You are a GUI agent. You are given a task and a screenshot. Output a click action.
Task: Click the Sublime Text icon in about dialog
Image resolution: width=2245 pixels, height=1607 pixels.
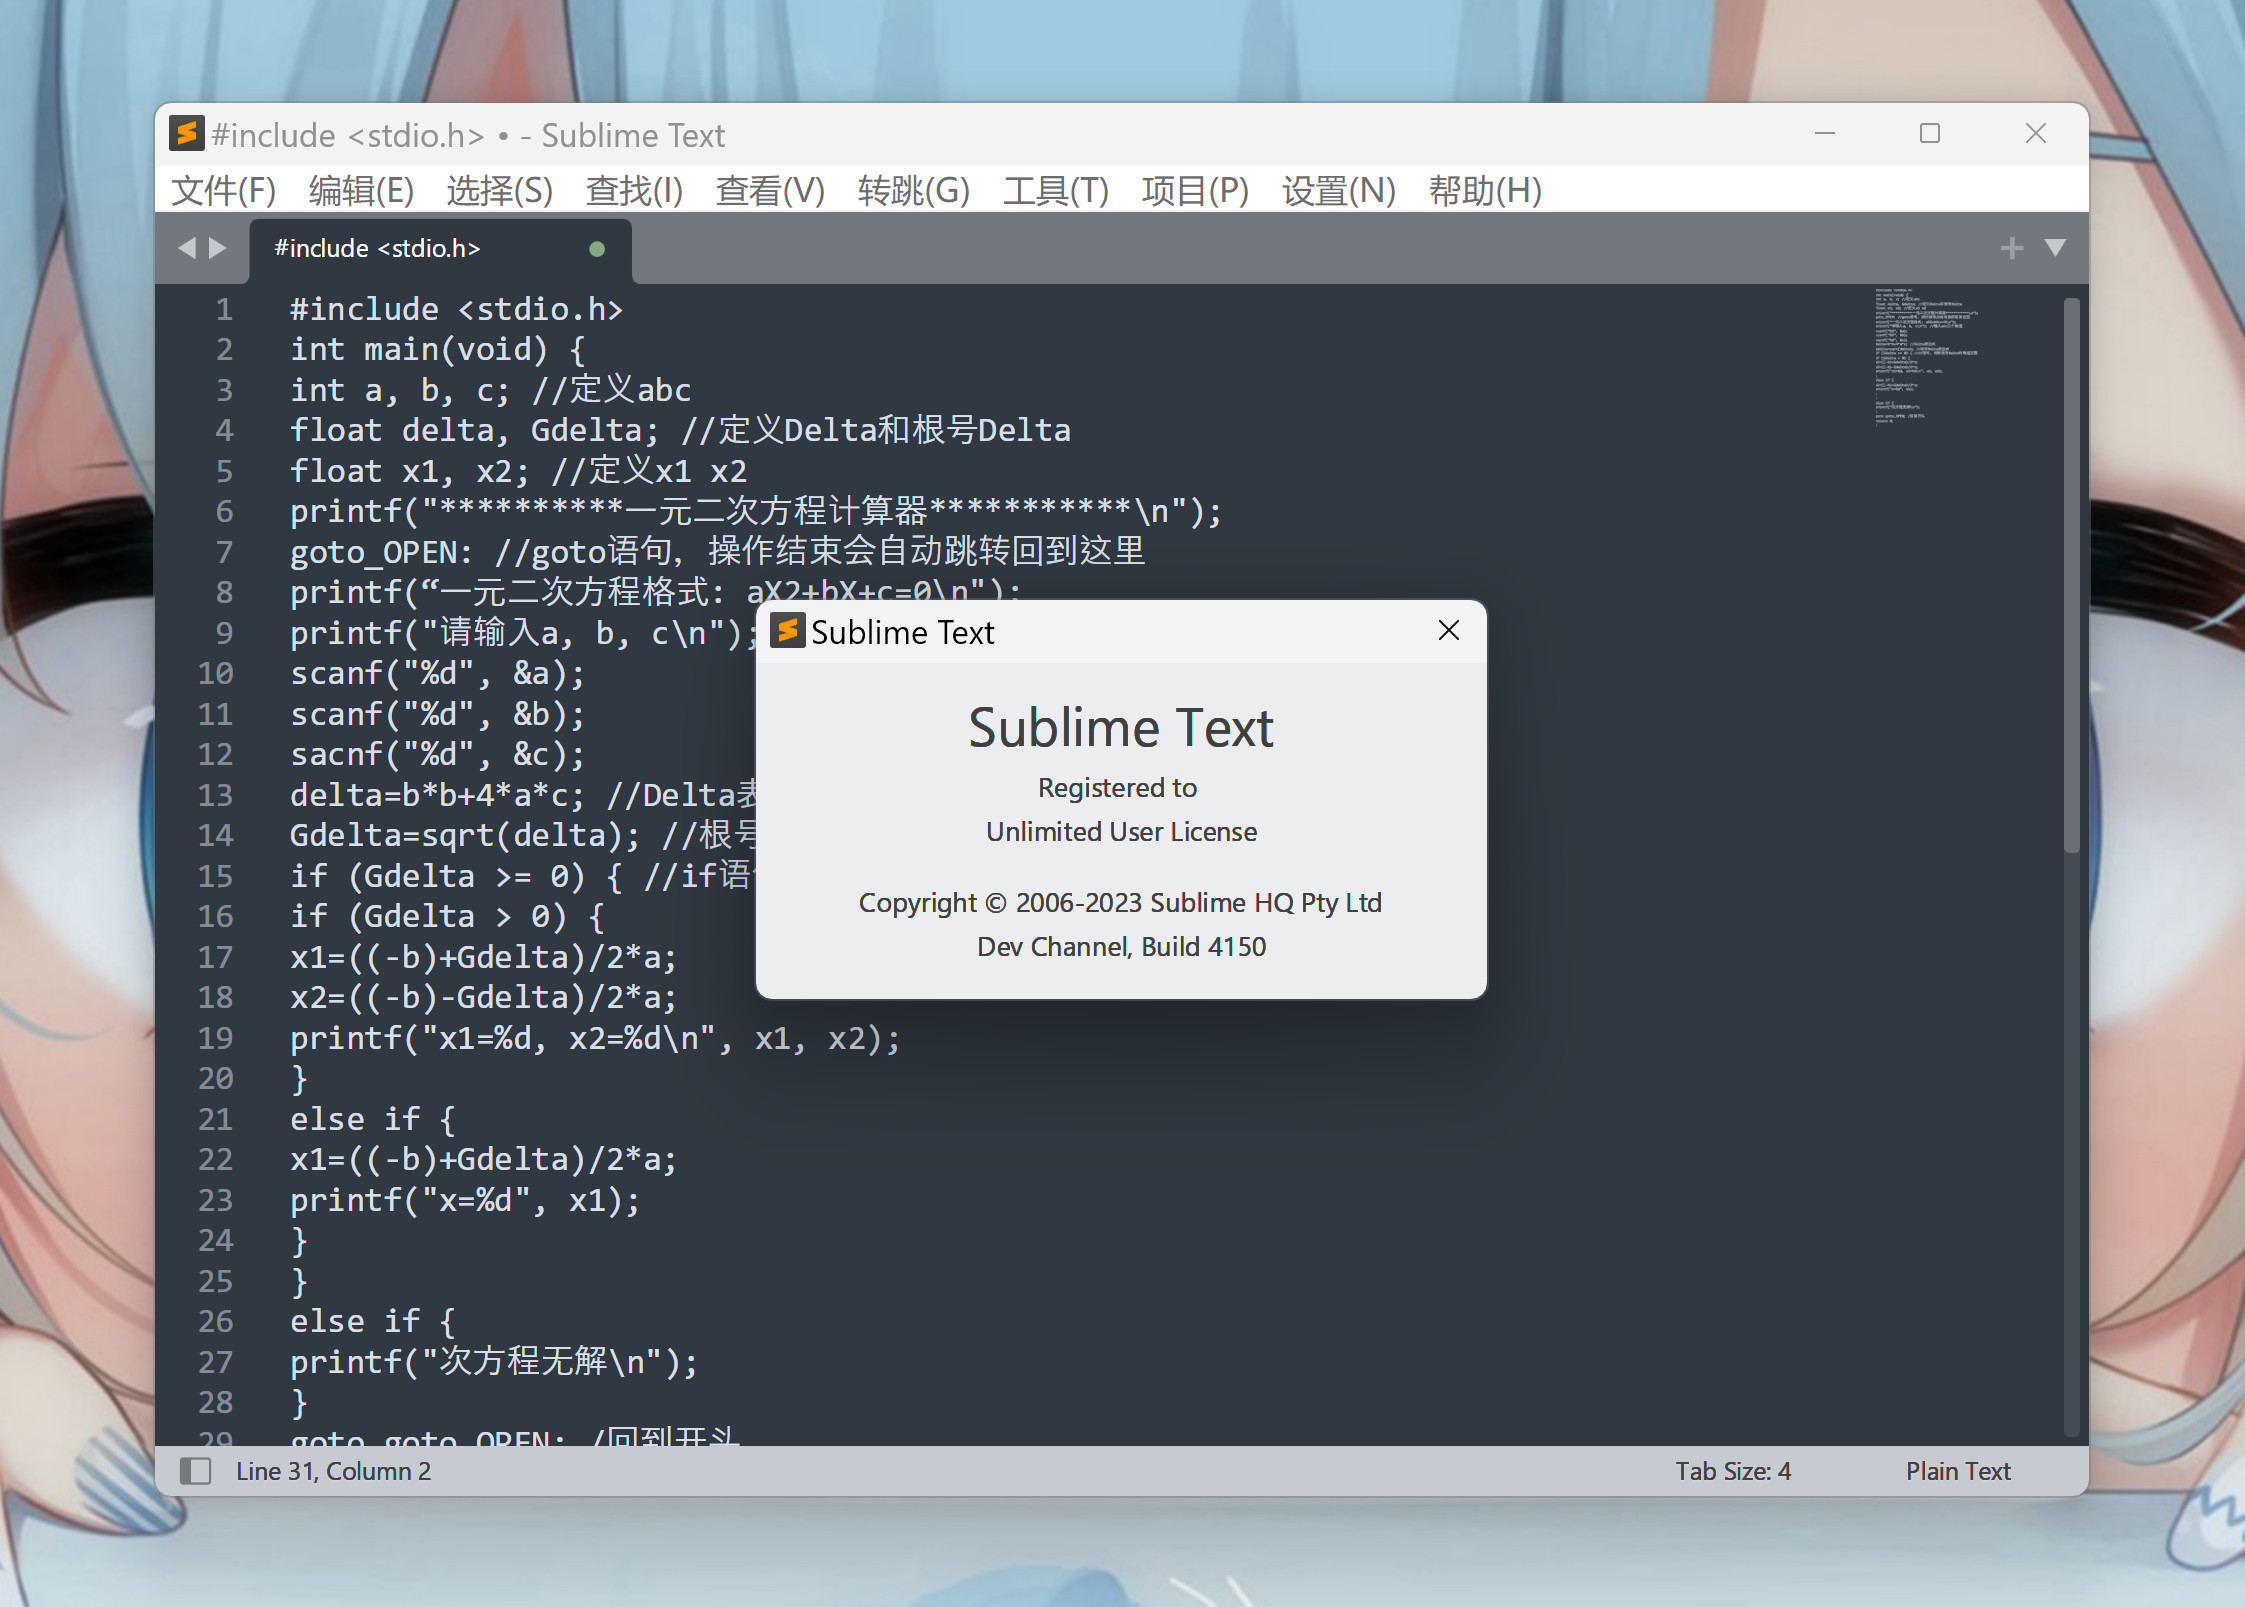click(787, 630)
